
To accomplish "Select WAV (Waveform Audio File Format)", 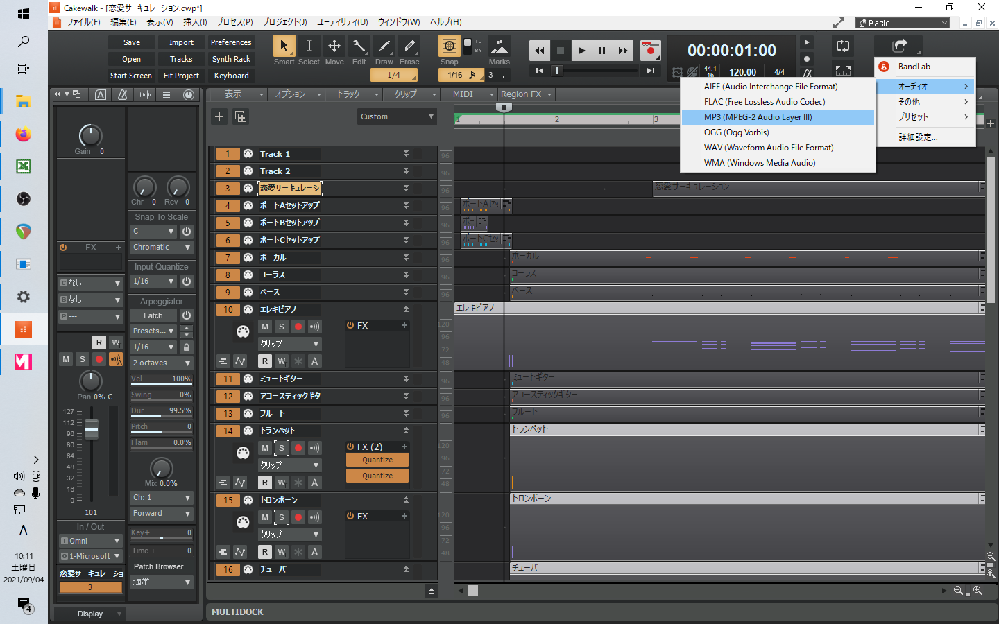I will [x=777, y=147].
